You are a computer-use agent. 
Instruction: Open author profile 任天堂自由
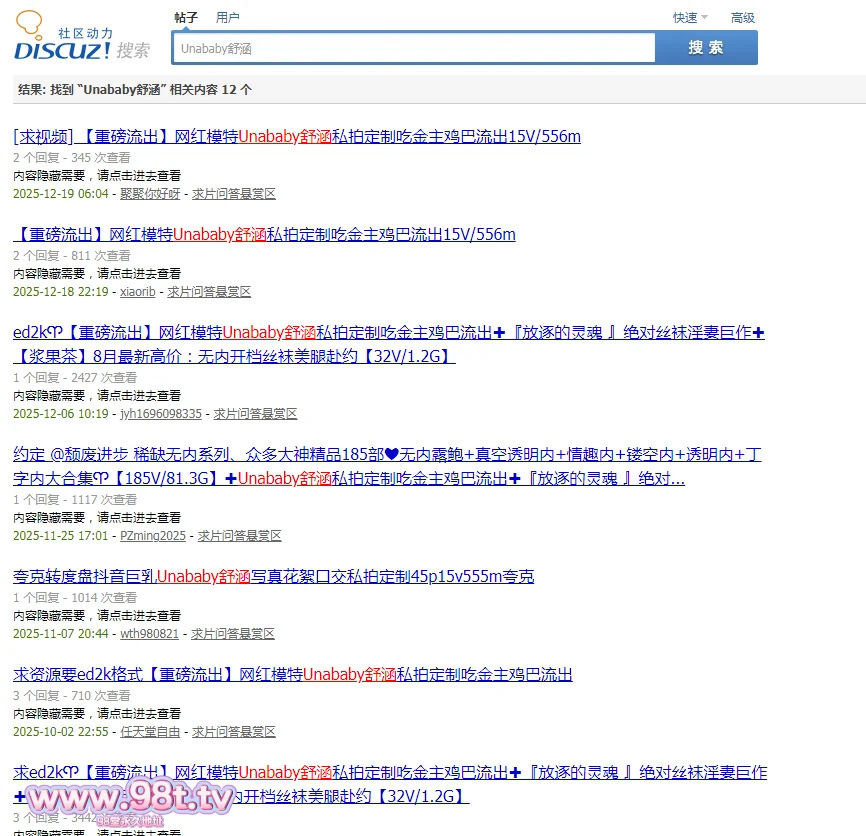pos(150,732)
